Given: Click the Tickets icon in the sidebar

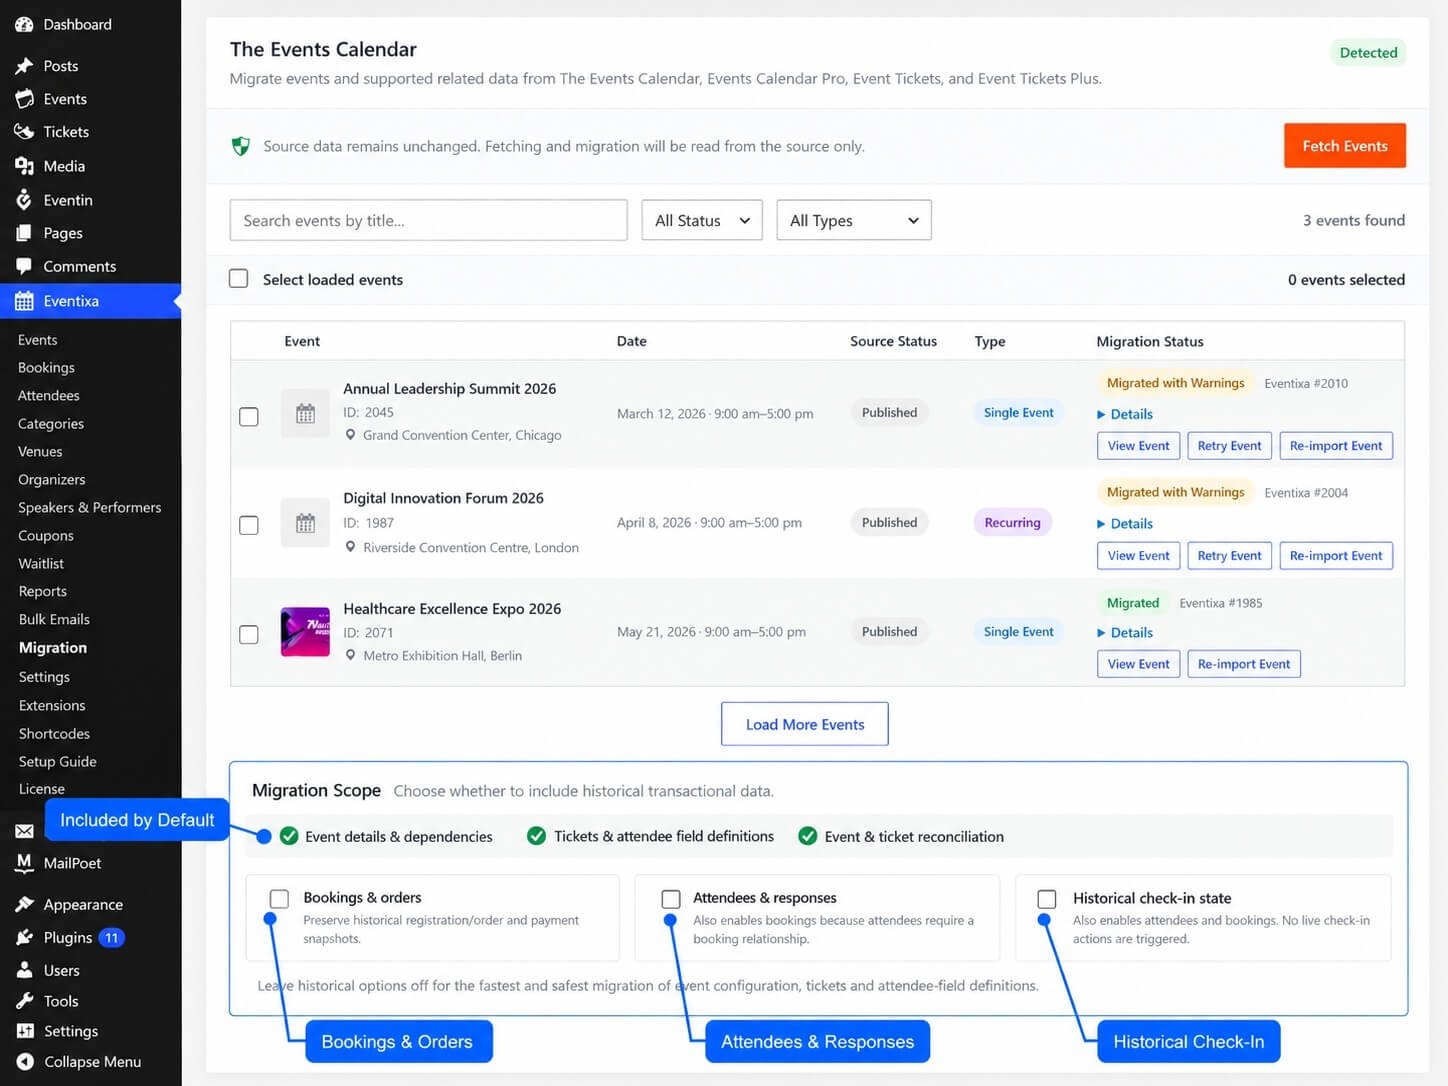Looking at the screenshot, I should coord(24,132).
